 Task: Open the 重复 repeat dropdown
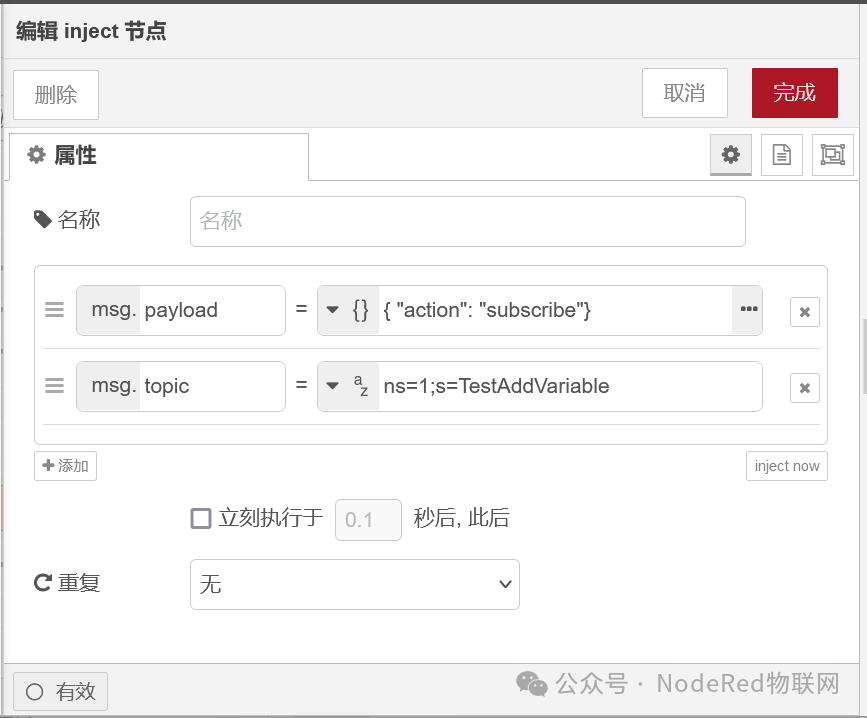(x=354, y=584)
